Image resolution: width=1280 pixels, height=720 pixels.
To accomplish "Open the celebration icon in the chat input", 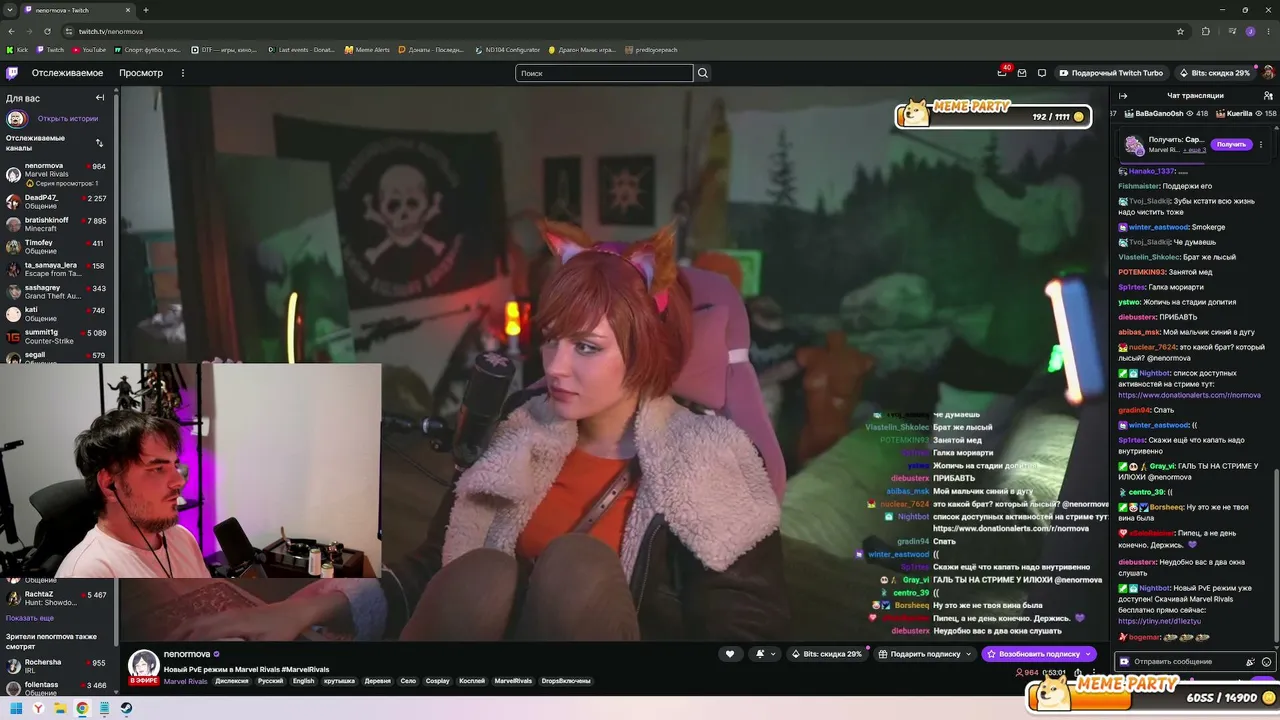I will [x=1250, y=661].
